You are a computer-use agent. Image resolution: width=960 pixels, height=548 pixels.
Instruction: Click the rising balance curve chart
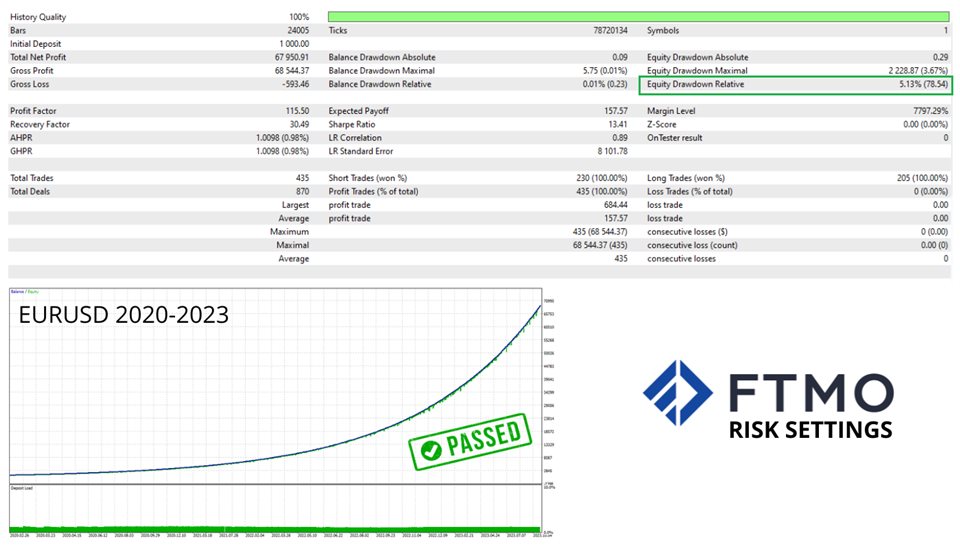(x=276, y=386)
